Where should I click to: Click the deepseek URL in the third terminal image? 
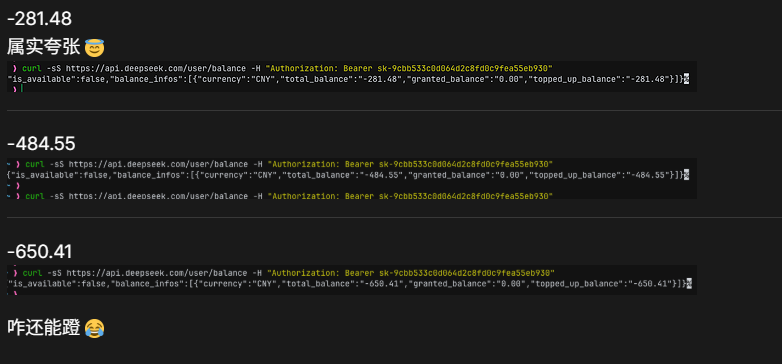tap(156, 273)
